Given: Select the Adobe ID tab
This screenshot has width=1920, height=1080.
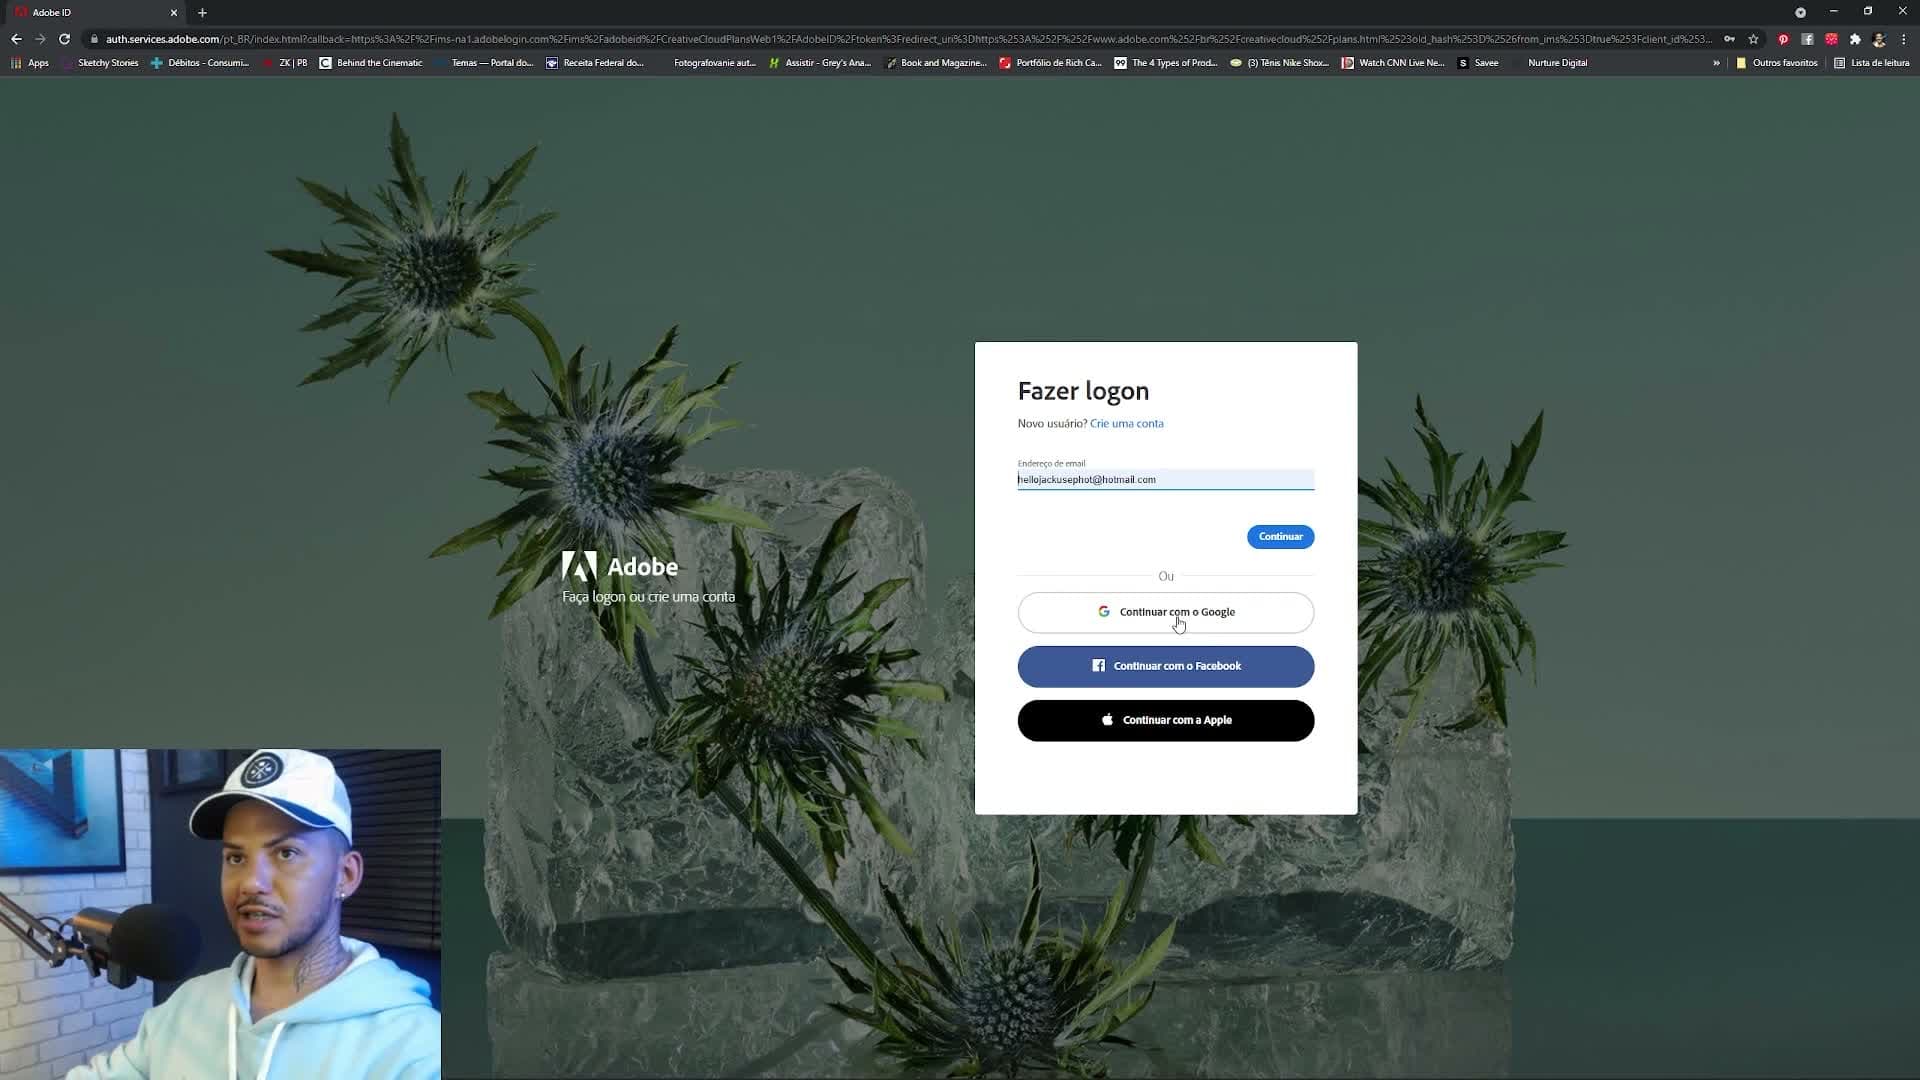Looking at the screenshot, I should pos(95,13).
